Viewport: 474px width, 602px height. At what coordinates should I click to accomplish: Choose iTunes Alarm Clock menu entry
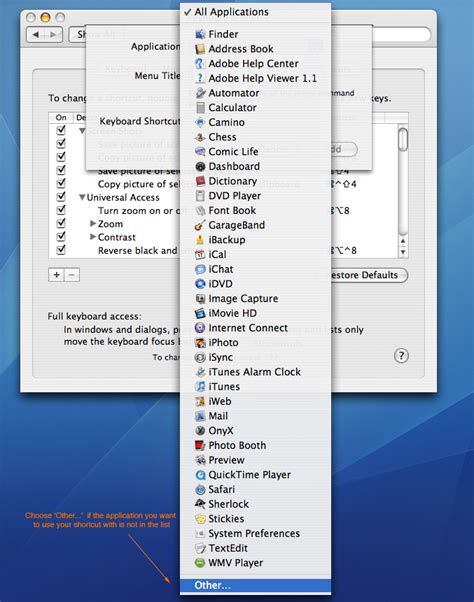(255, 372)
